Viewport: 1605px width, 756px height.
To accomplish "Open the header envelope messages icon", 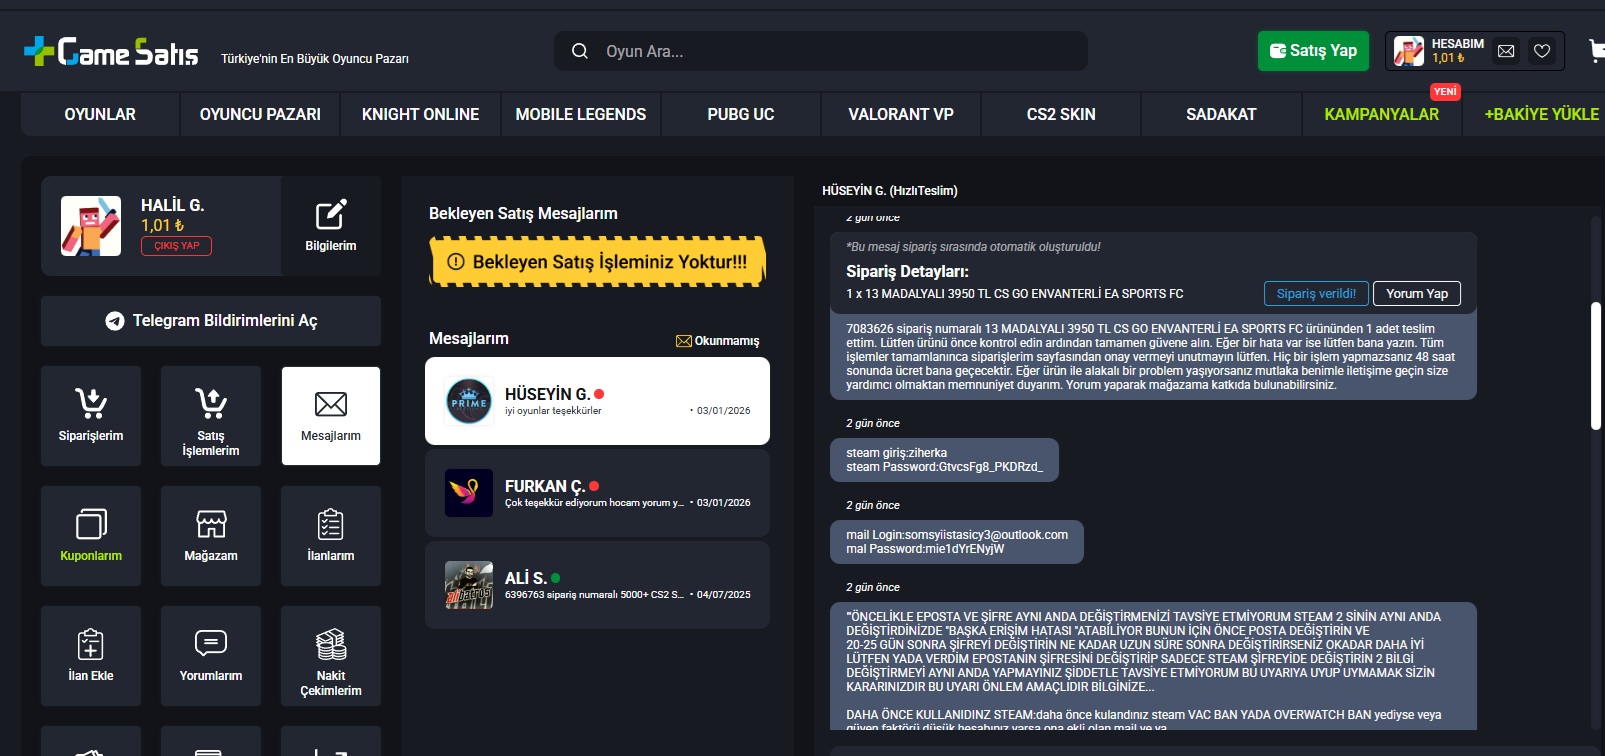I will pos(1506,51).
